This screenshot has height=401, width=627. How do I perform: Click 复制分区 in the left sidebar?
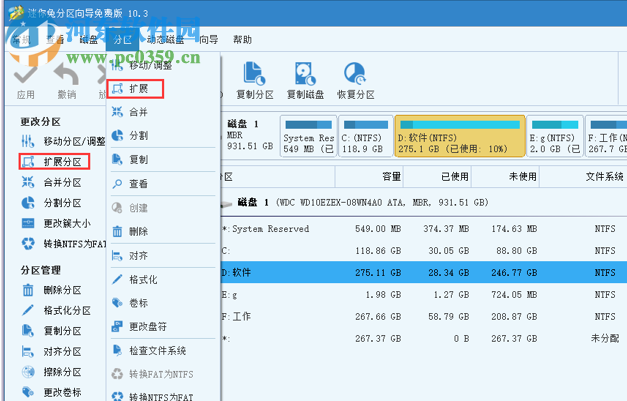click(x=51, y=331)
